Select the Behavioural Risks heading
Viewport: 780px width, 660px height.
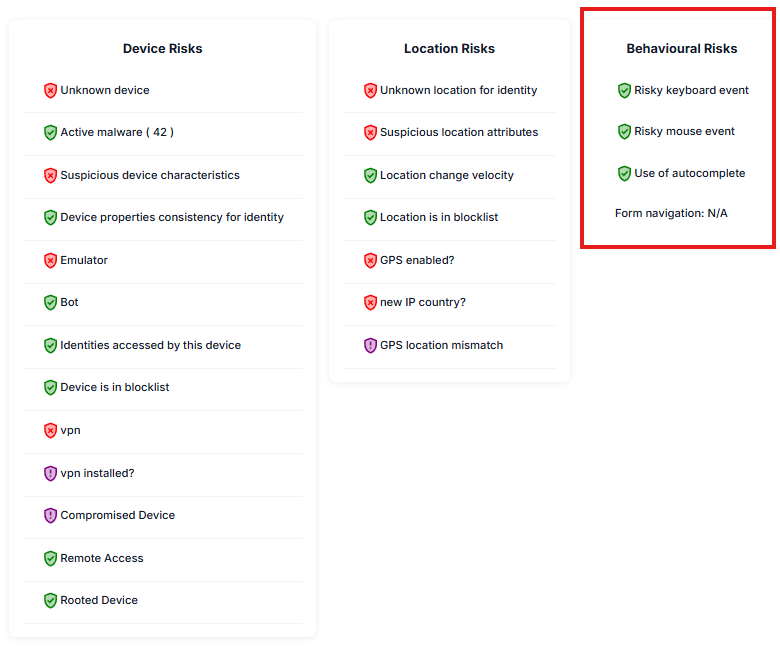[682, 48]
